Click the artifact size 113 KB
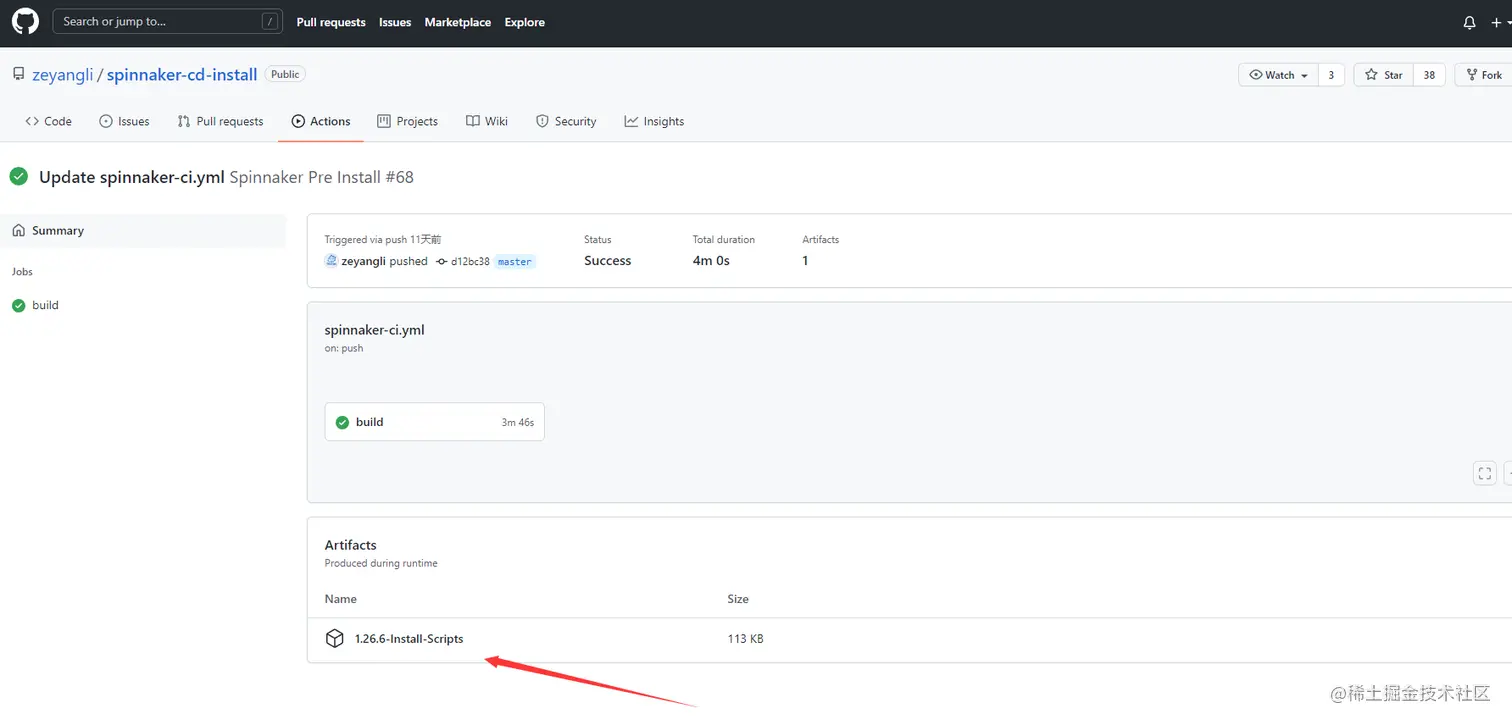 click(745, 639)
